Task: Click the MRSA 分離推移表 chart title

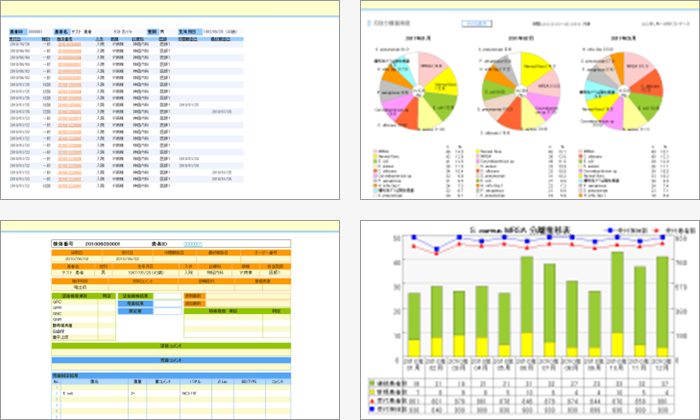Action: (x=520, y=230)
